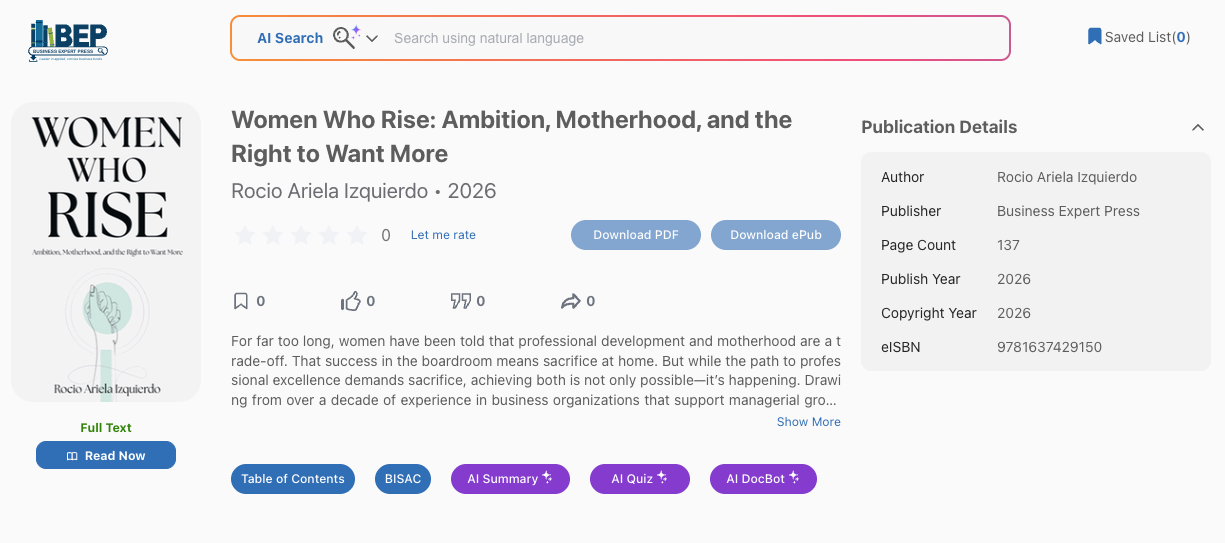This screenshot has width=1225, height=543.
Task: Rate the book with the fifth star
Action: point(357,236)
